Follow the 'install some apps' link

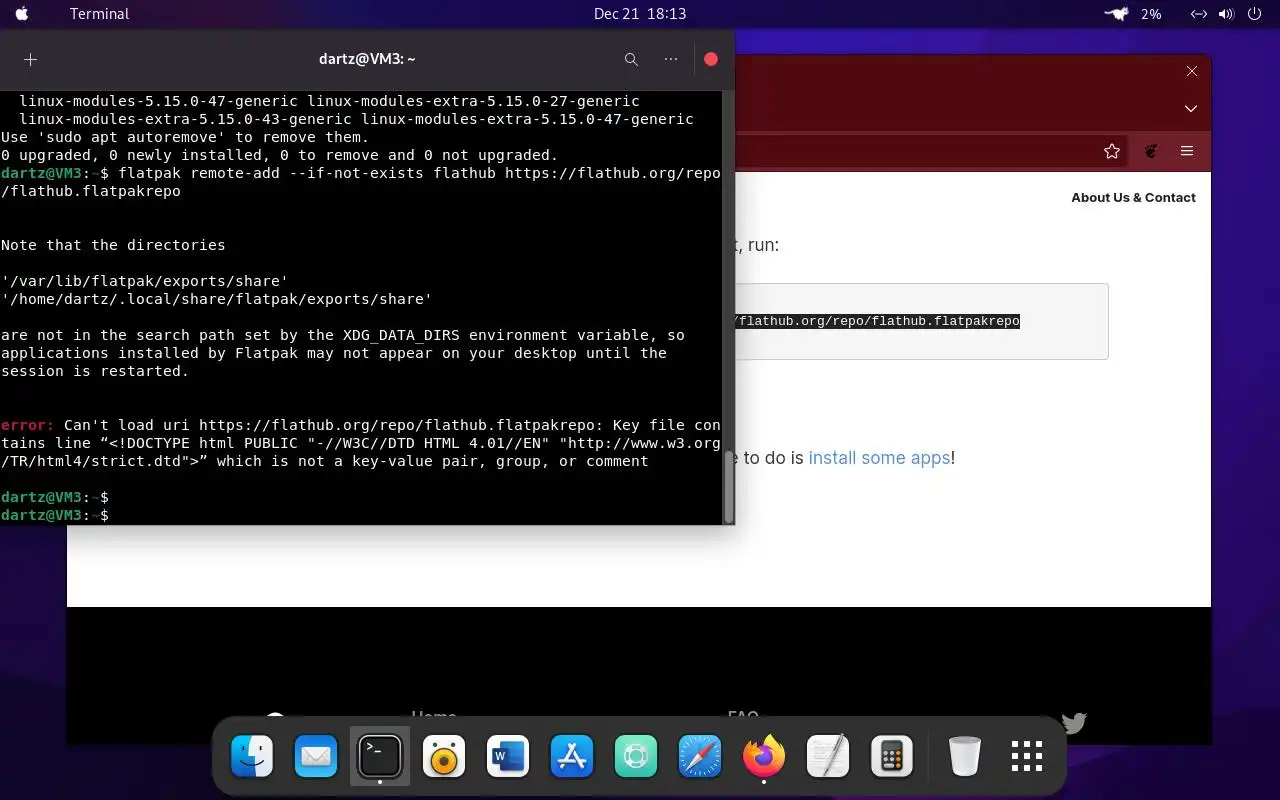(879, 458)
